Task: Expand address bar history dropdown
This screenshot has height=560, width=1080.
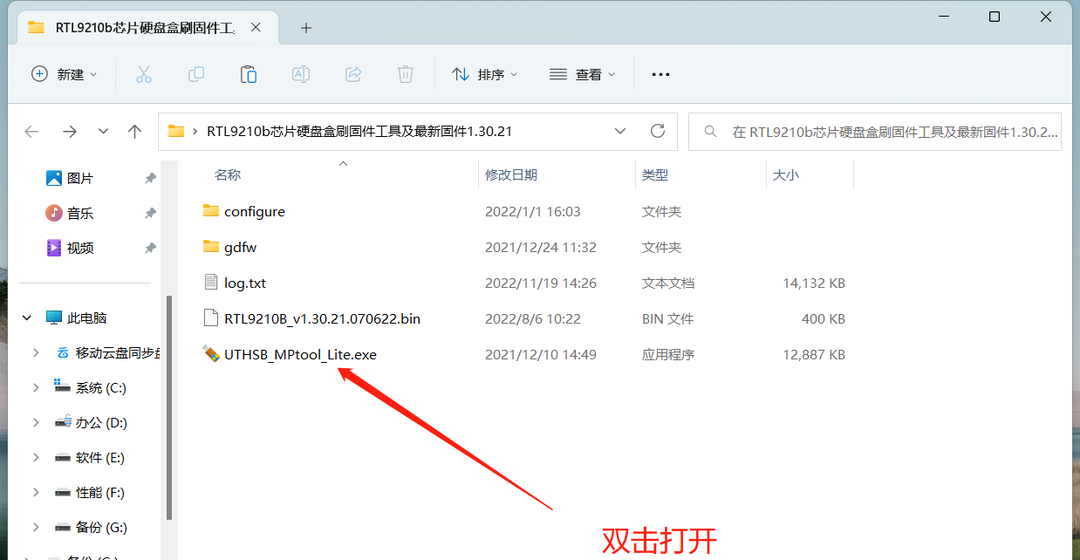Action: (620, 131)
